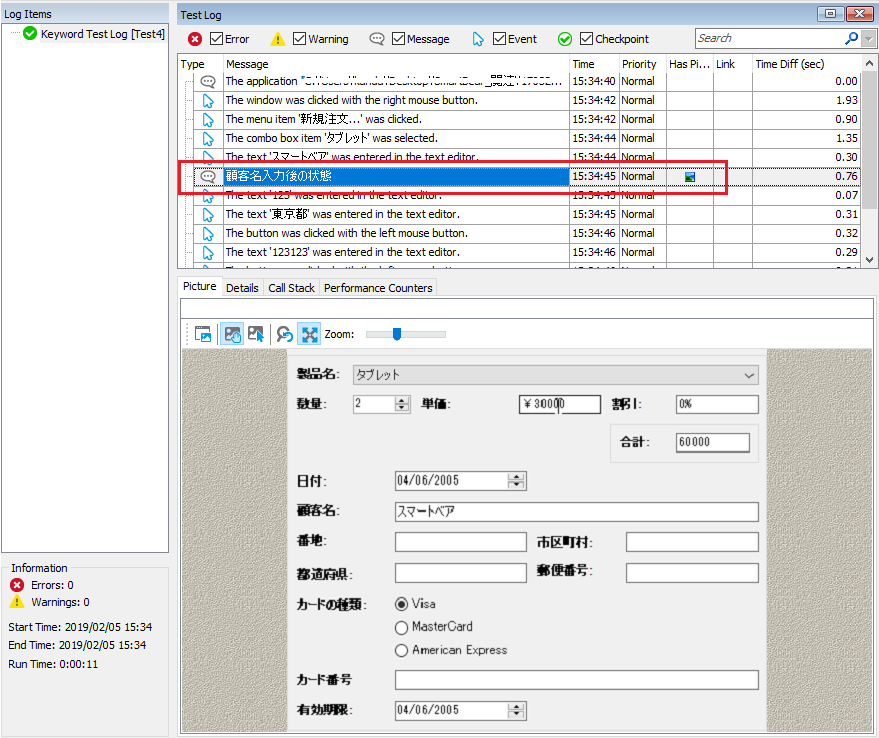Click the reset zoom magnifier icon

click(285, 334)
